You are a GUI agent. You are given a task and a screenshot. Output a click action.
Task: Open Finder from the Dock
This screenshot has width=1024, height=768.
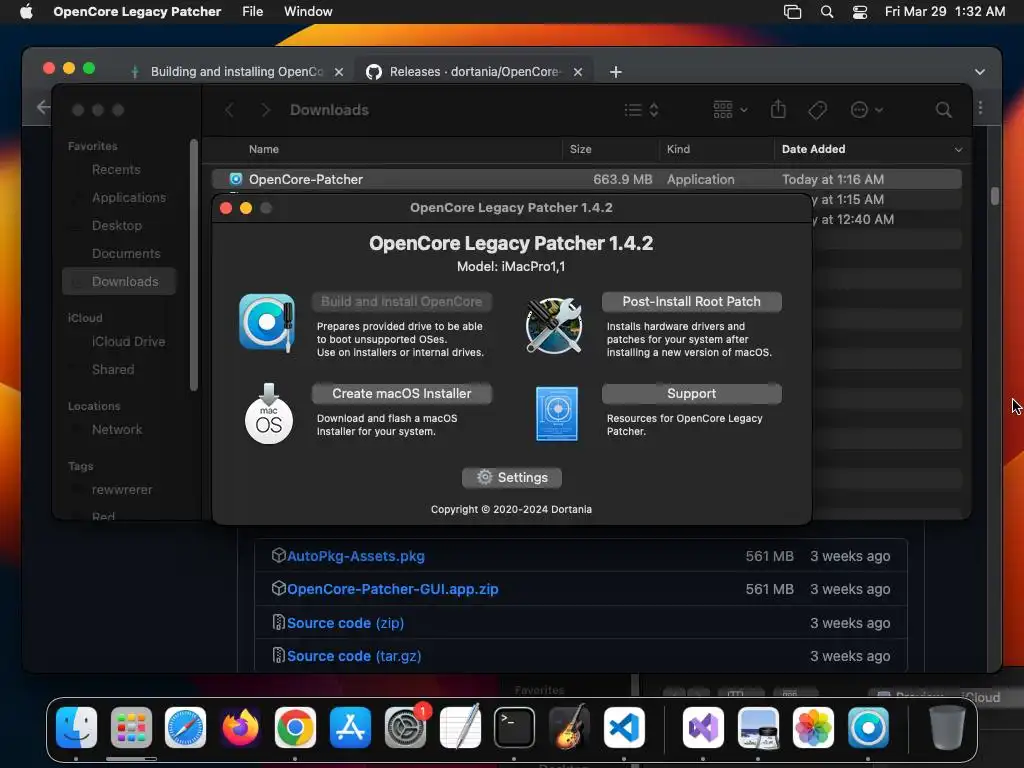click(x=76, y=727)
